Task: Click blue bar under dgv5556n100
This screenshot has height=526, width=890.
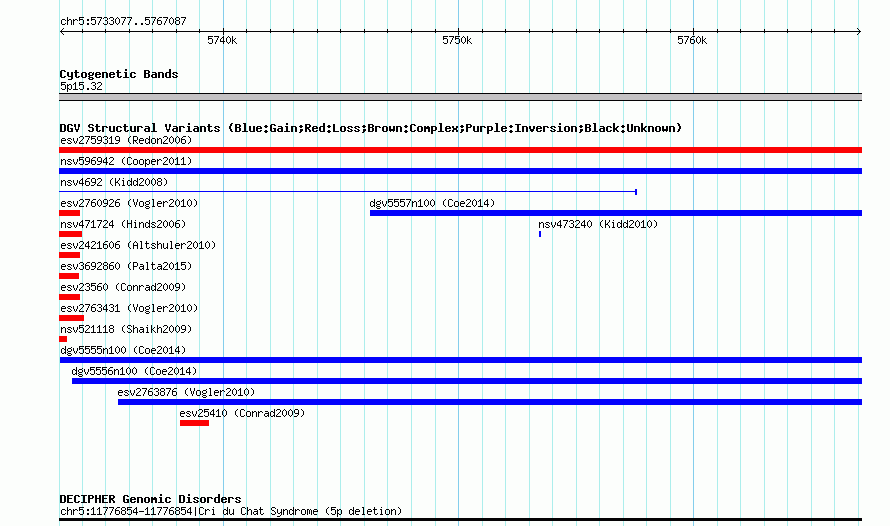Action: [467, 381]
